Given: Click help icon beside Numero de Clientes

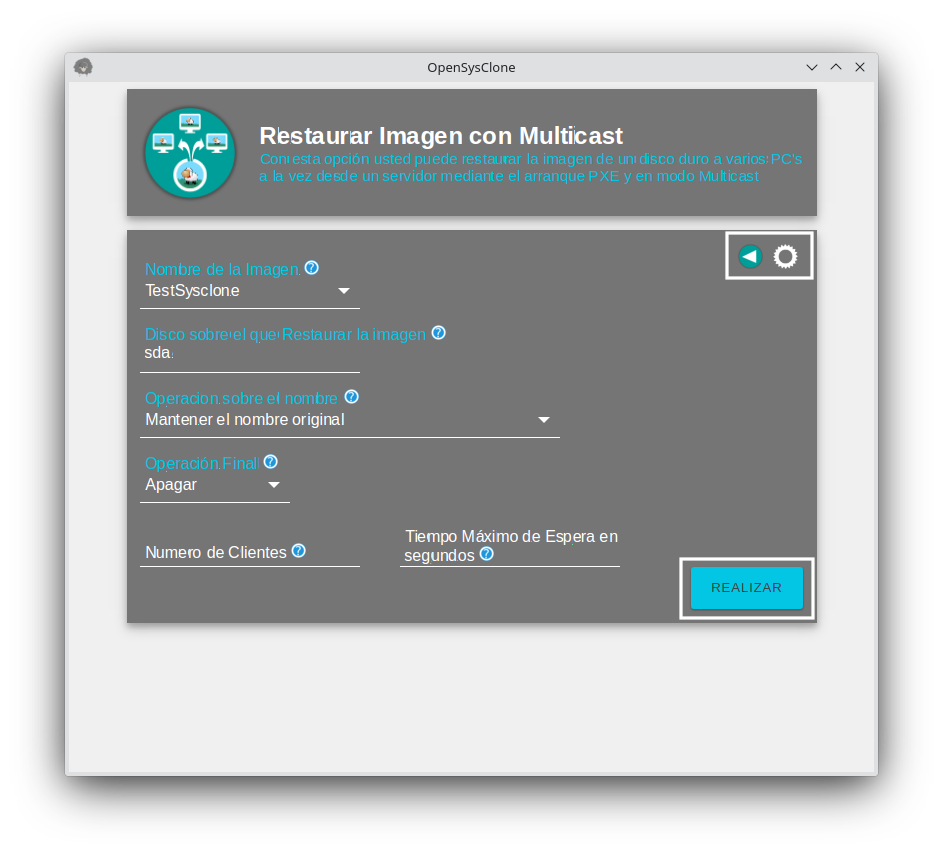Looking at the screenshot, I should [x=298, y=551].
